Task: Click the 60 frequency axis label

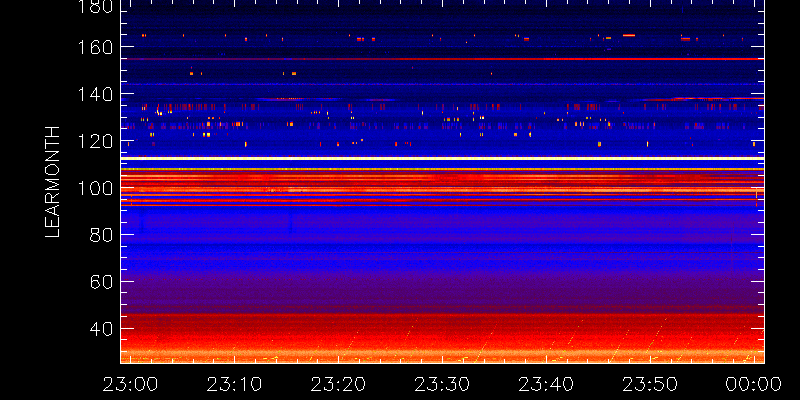Action: tap(102, 282)
